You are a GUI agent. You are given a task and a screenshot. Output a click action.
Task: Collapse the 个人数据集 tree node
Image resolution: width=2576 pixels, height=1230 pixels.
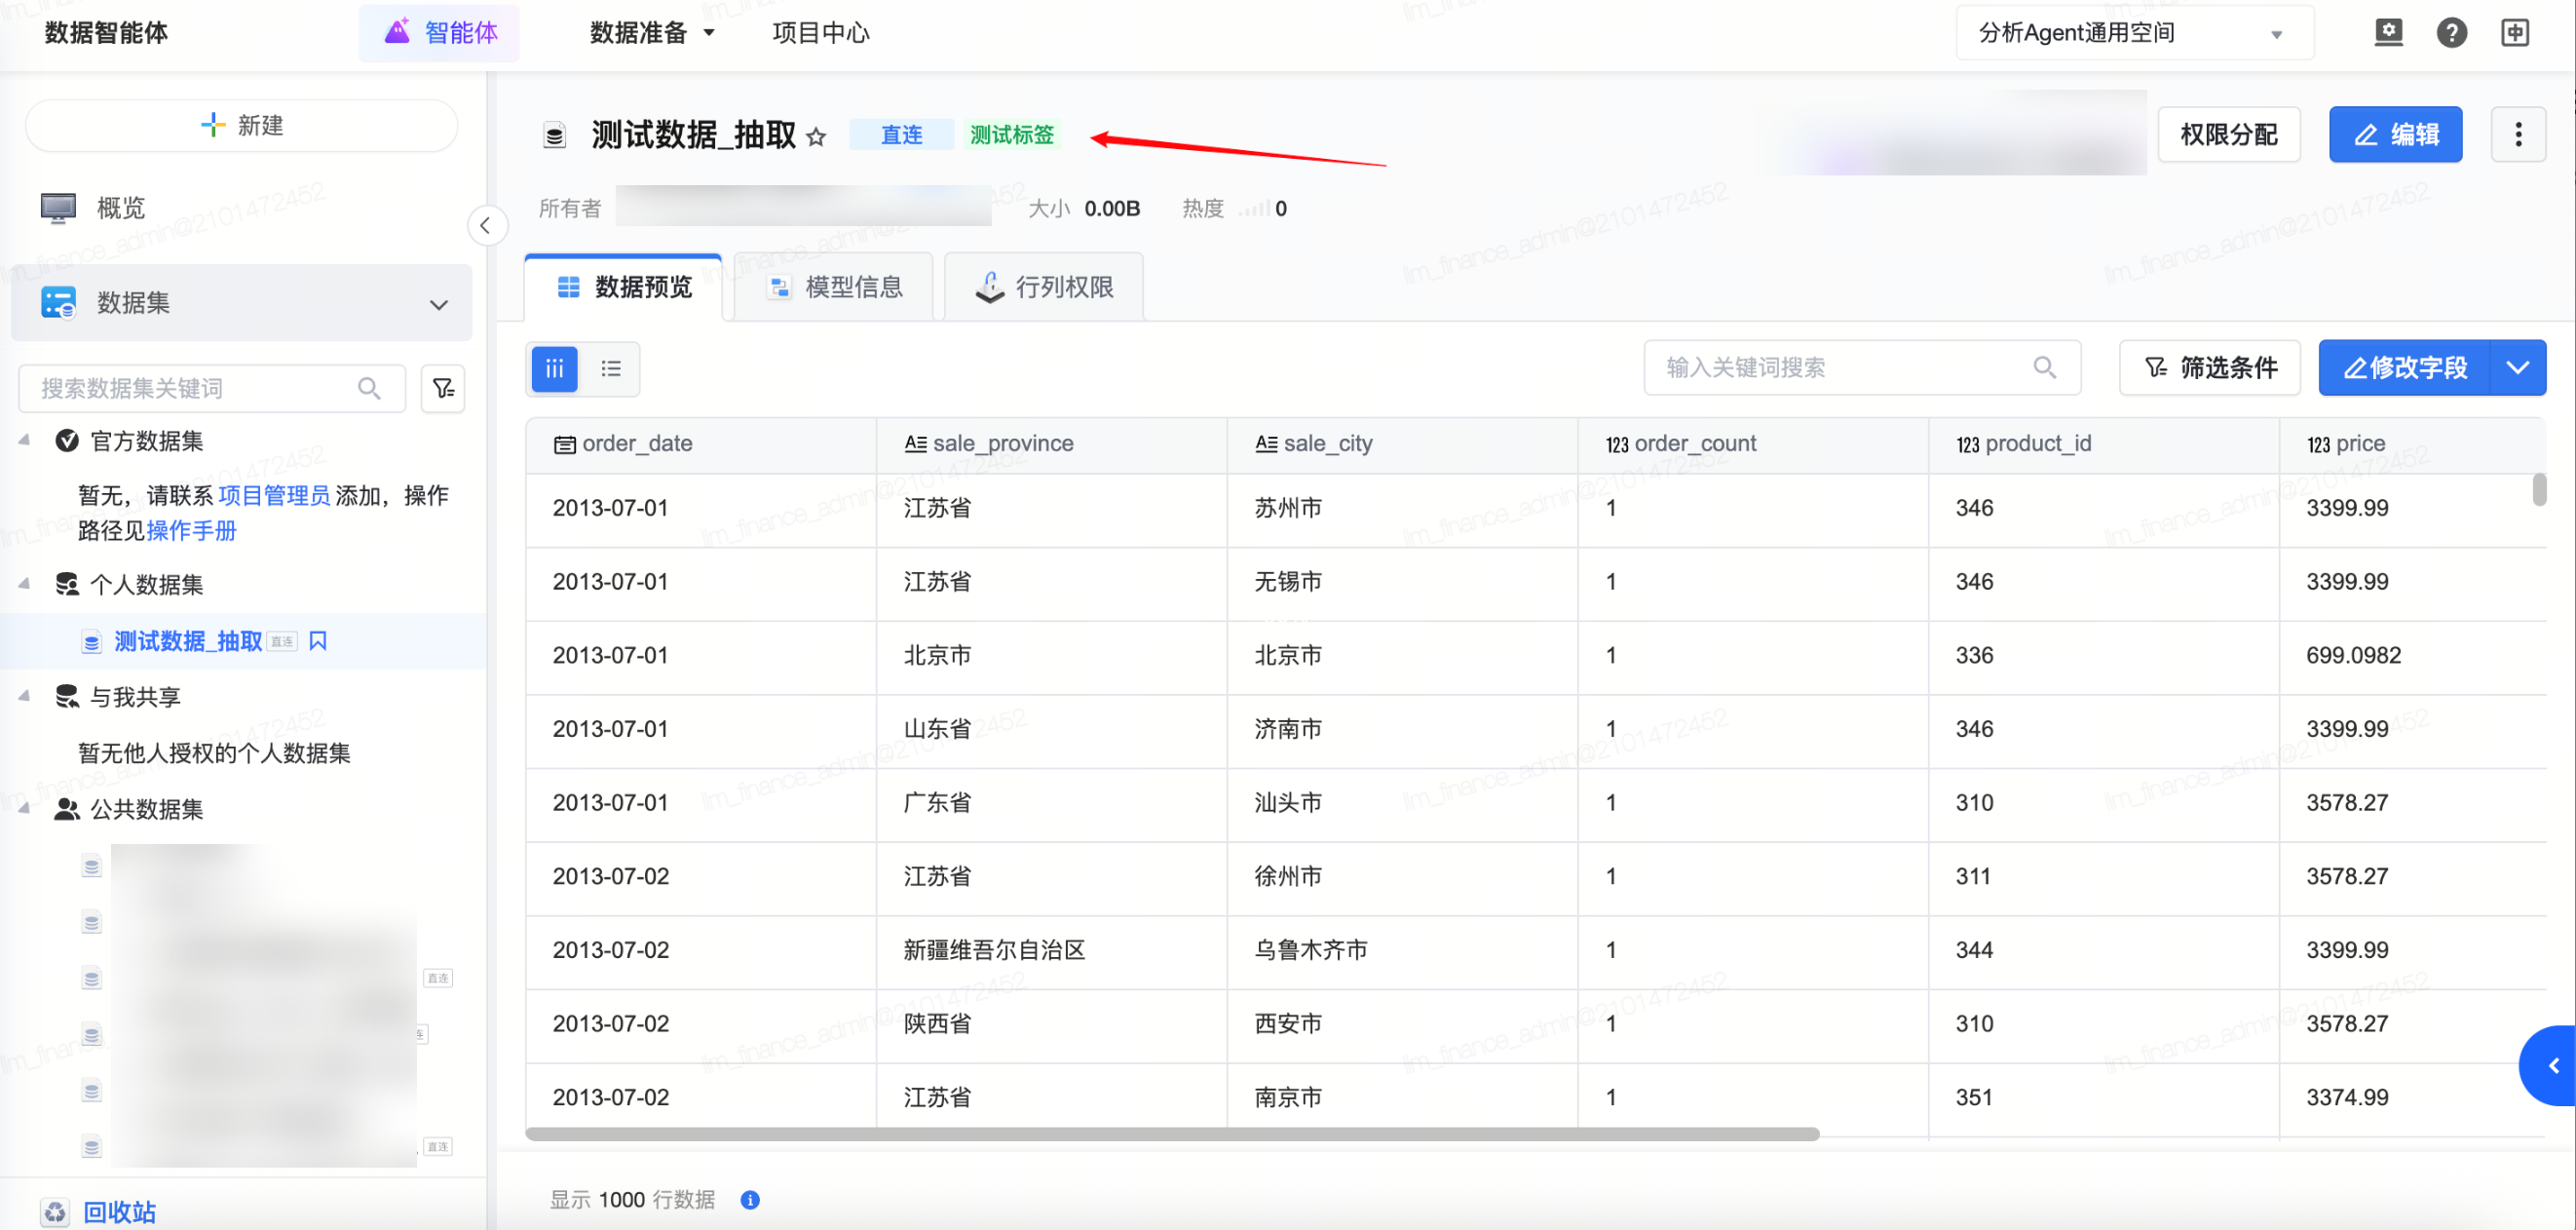coord(25,584)
